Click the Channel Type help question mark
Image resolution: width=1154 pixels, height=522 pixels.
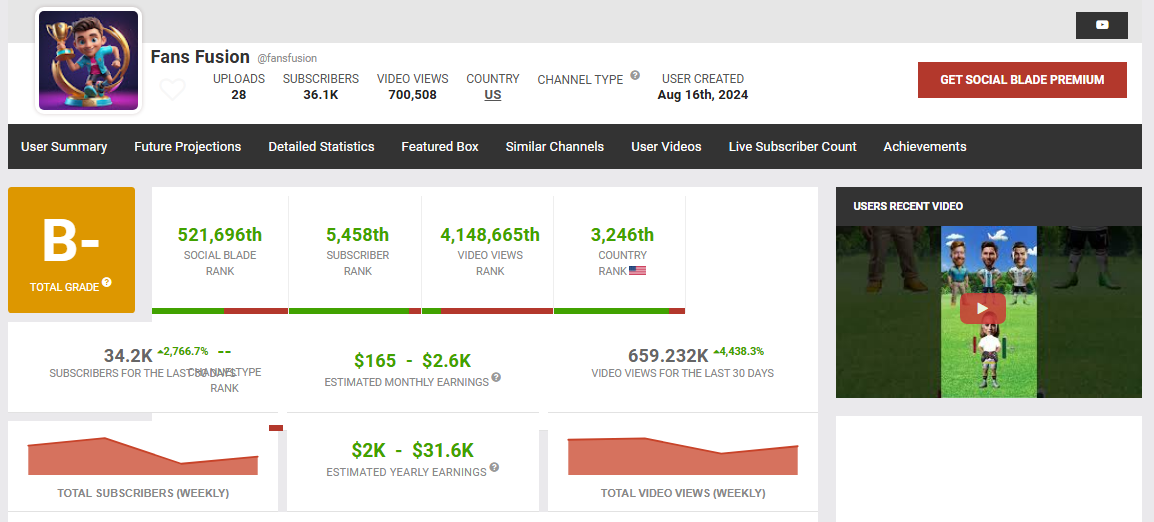point(635,75)
